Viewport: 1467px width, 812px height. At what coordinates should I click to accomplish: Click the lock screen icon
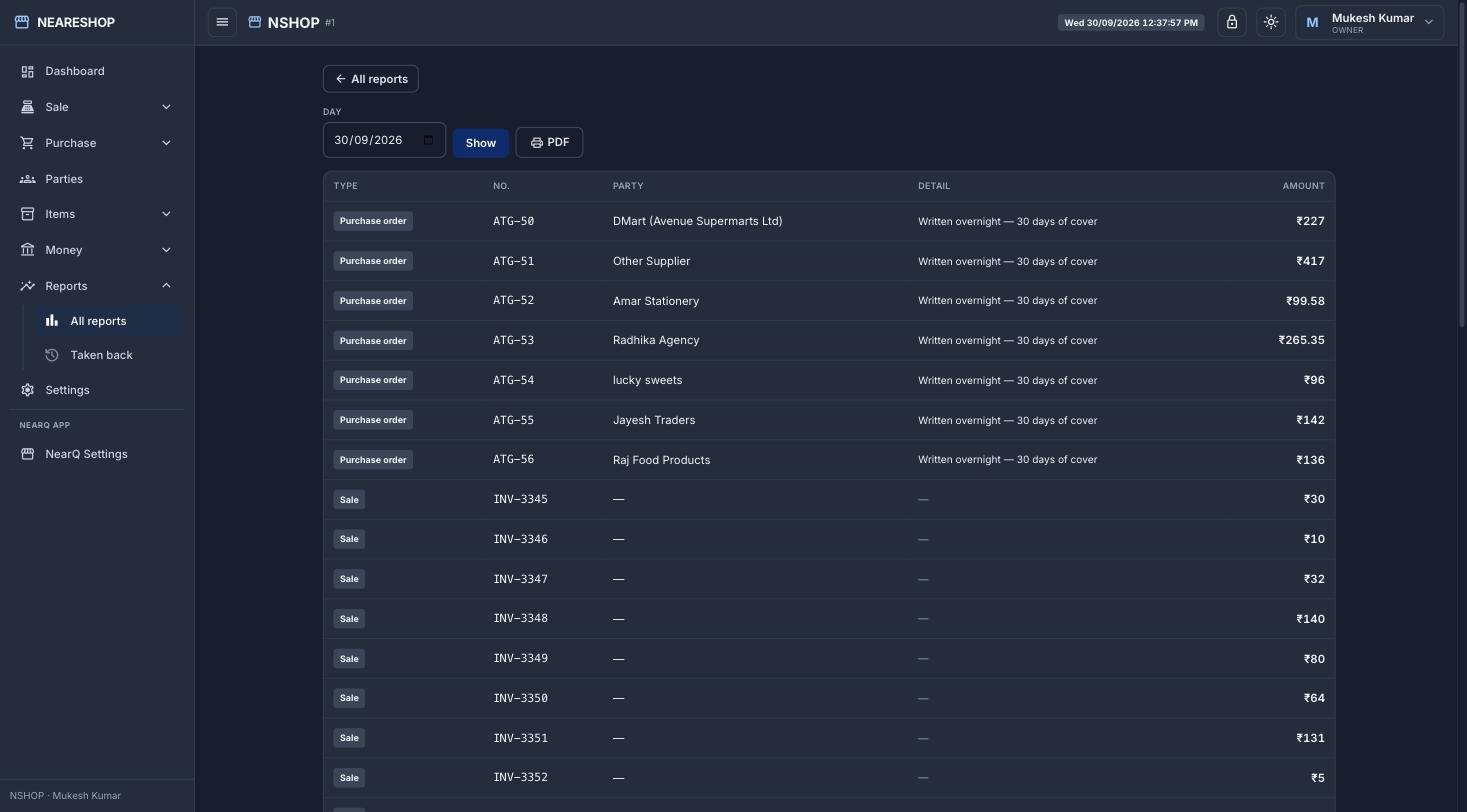1232,22
